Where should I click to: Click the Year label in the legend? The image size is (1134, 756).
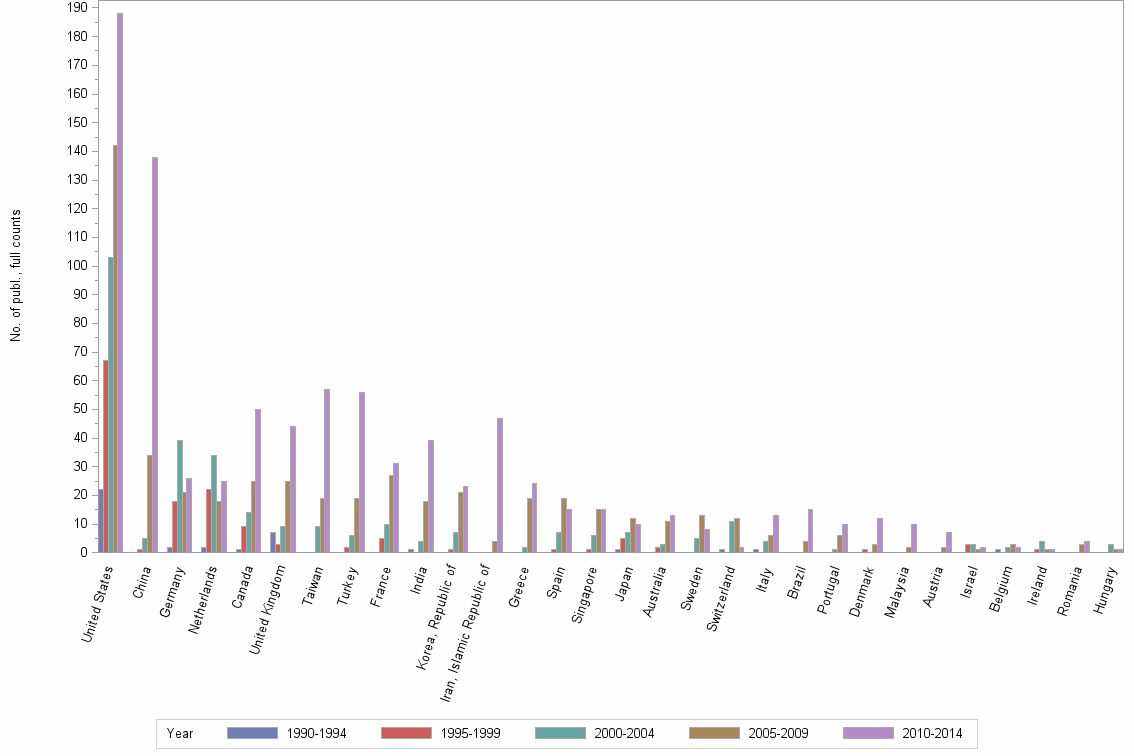coord(184,734)
